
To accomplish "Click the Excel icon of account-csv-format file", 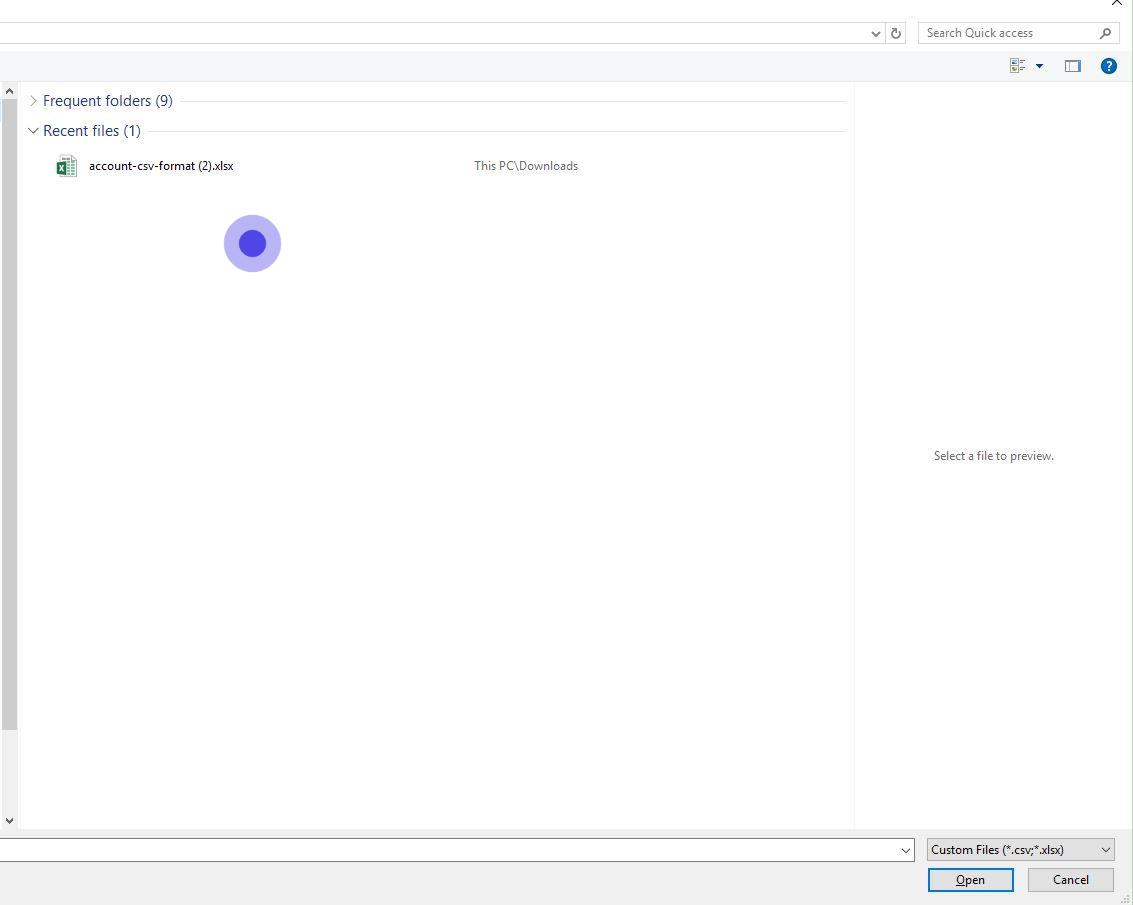I will (x=66, y=166).
